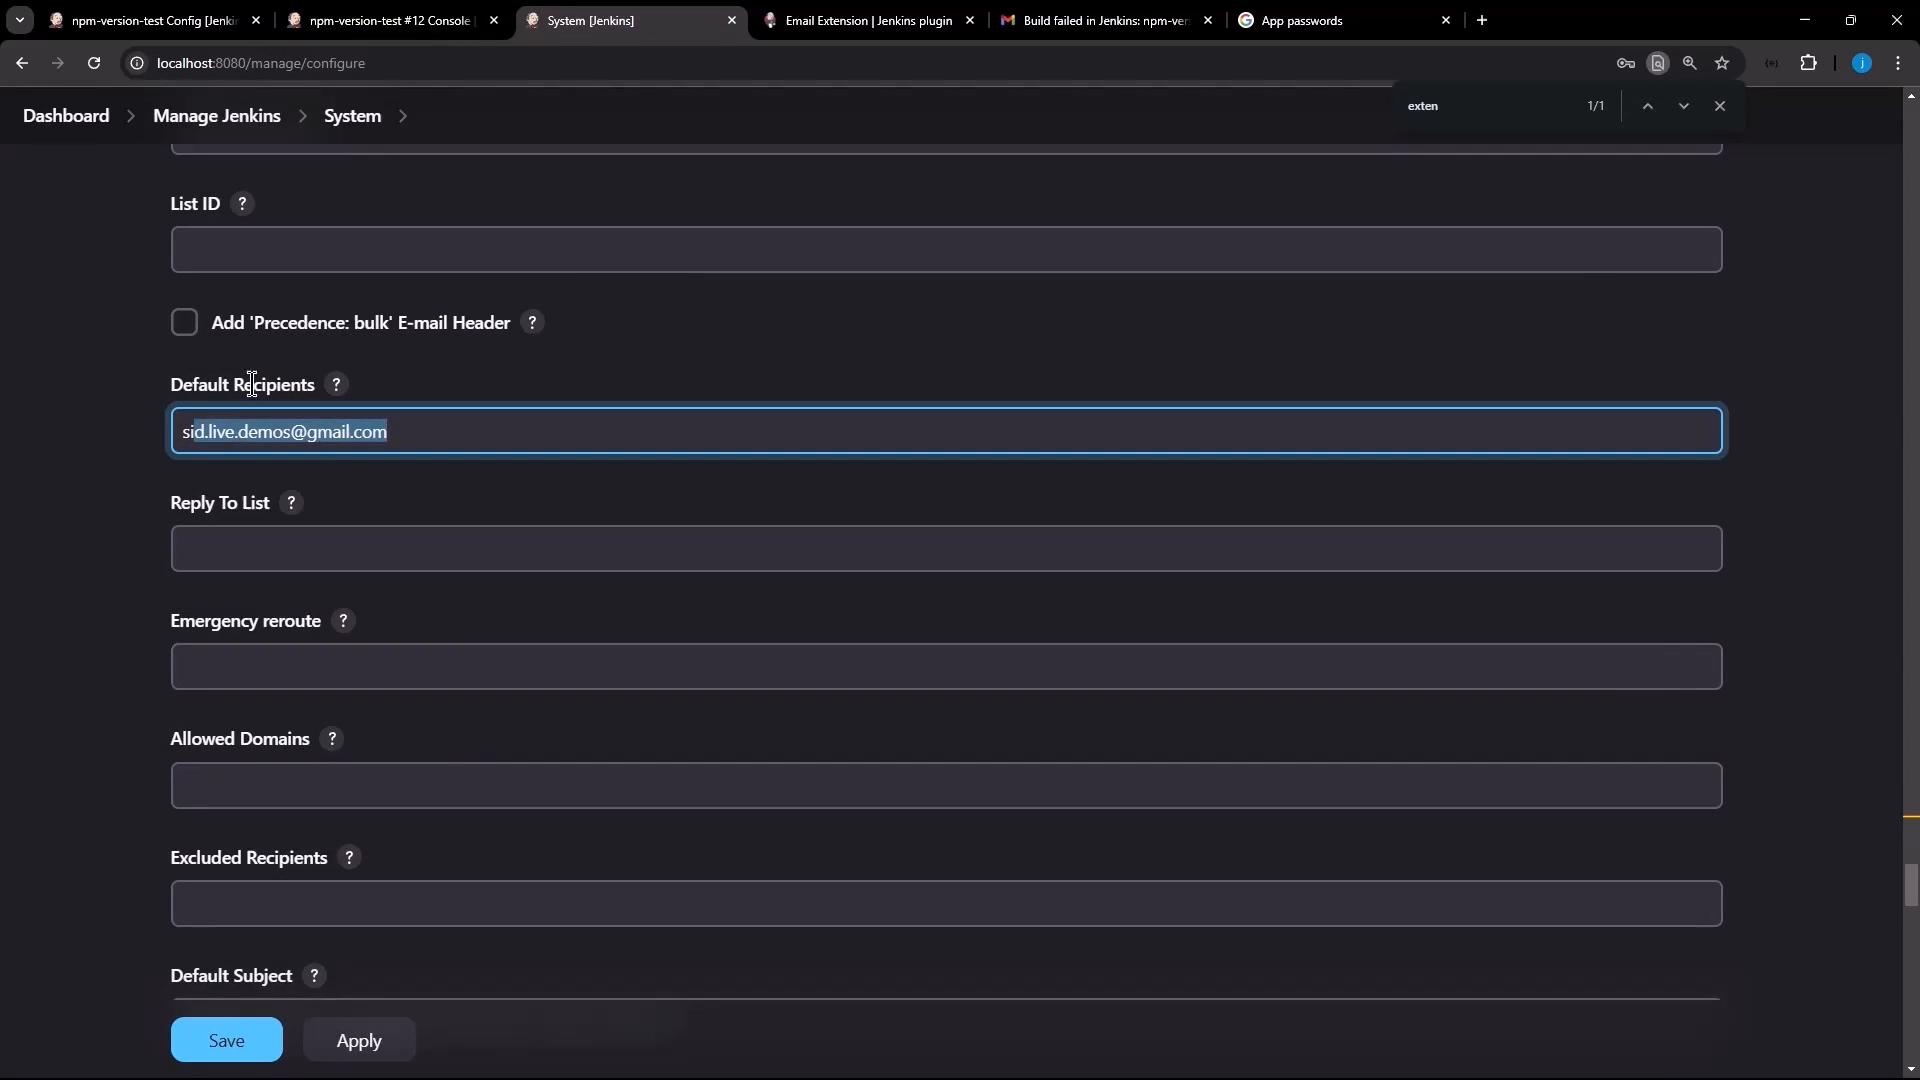The width and height of the screenshot is (1920, 1080).
Task: Go back in browser history
Action: [22, 63]
